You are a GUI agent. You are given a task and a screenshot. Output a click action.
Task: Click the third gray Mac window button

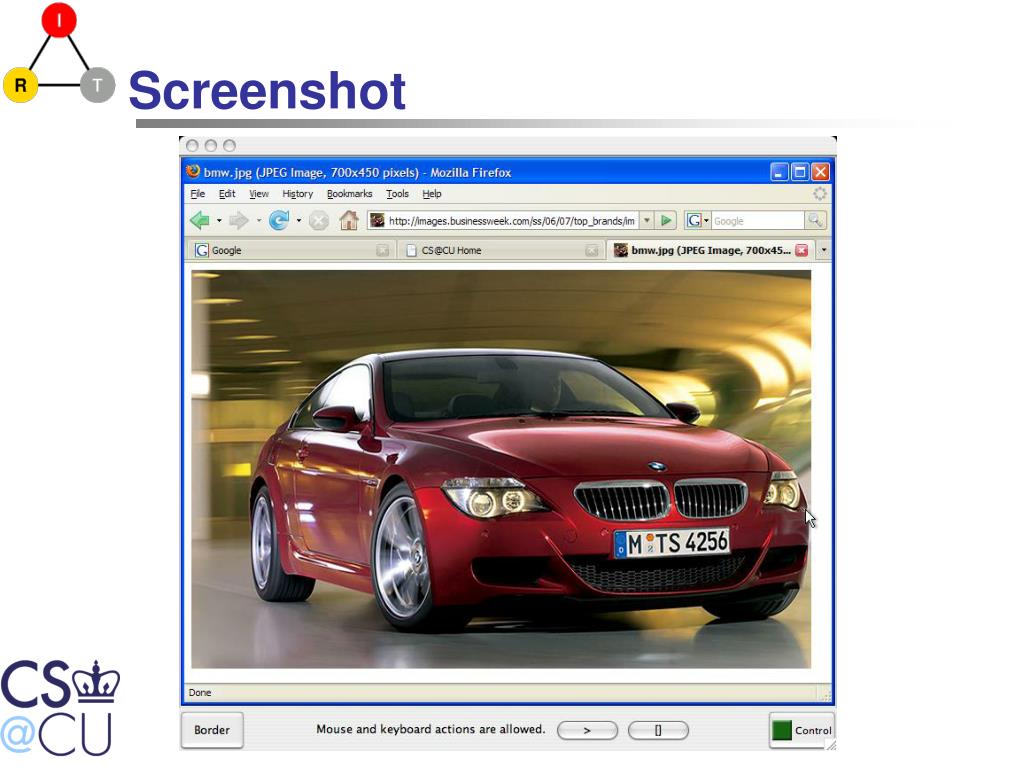point(229,145)
